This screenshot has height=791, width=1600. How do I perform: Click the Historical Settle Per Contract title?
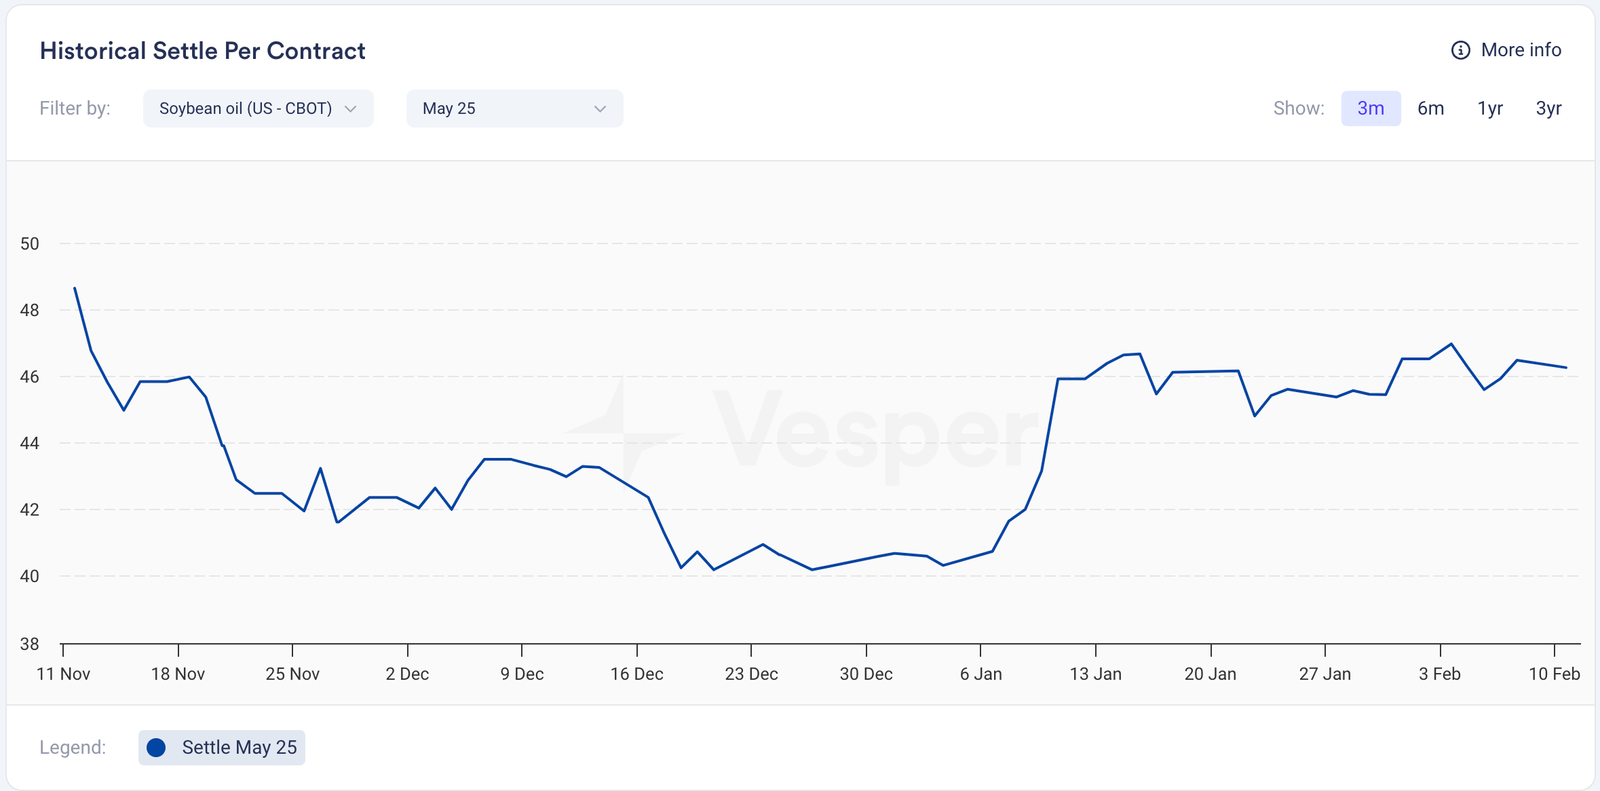tap(202, 51)
